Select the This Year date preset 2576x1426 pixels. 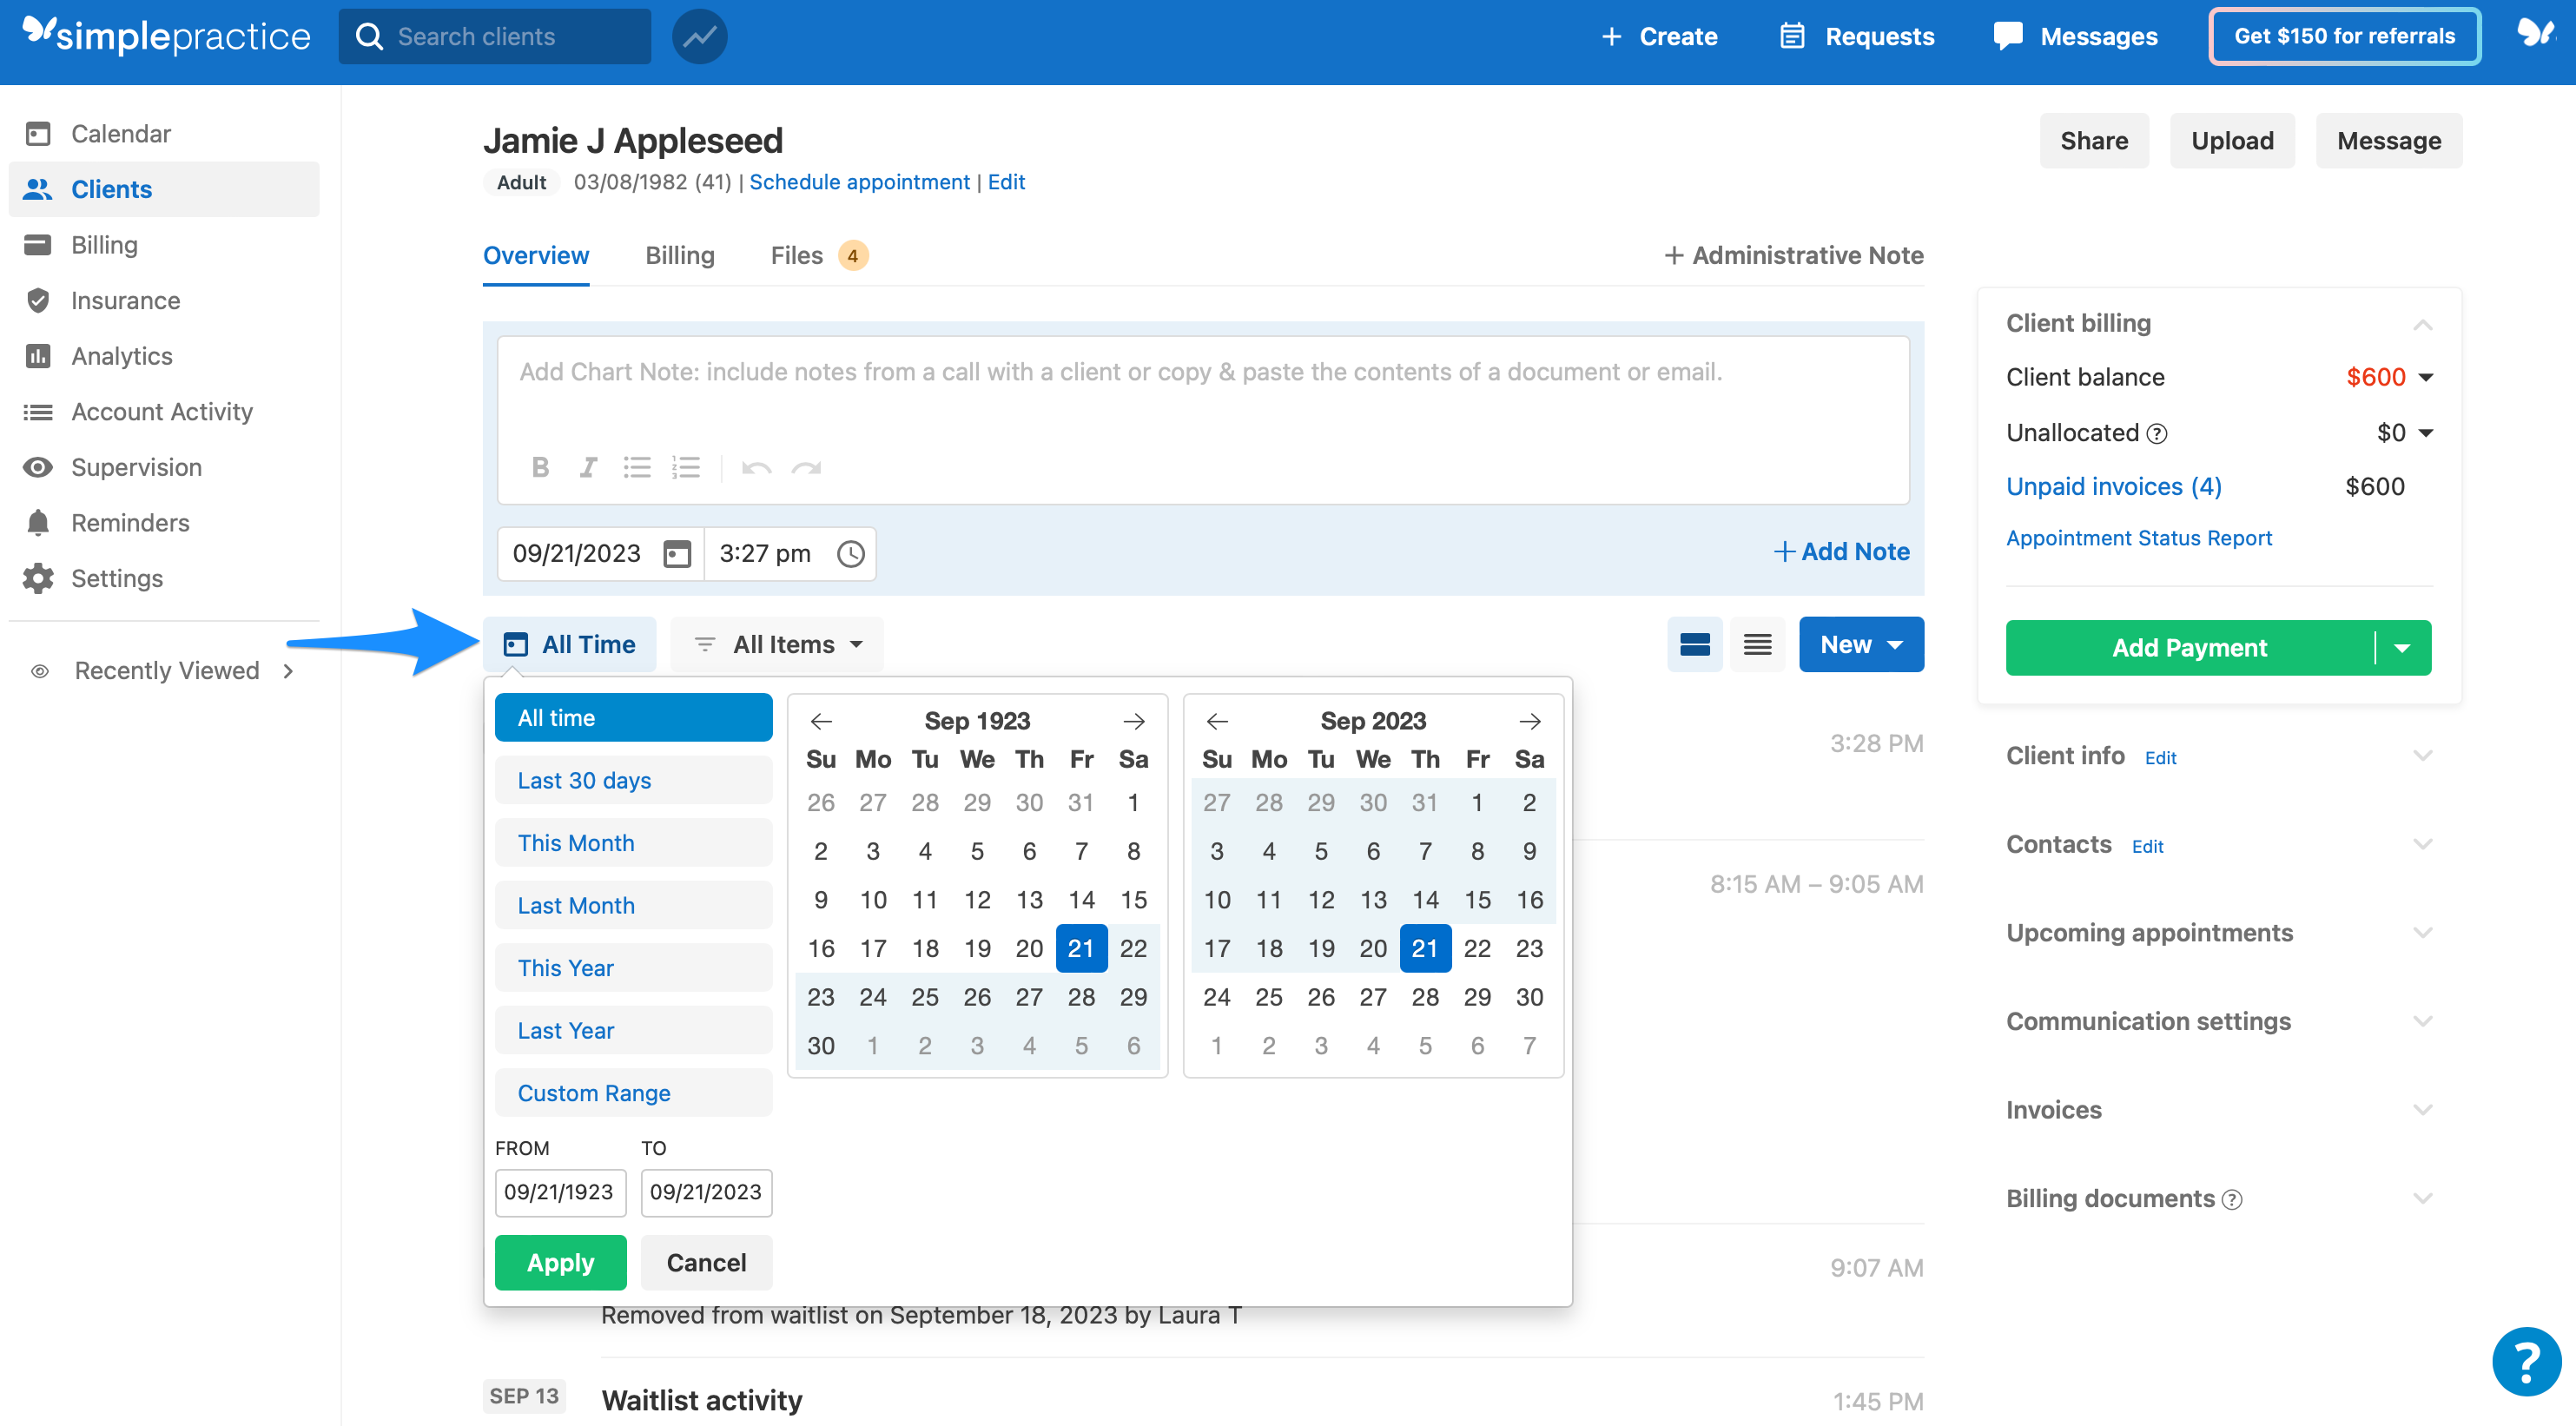(x=633, y=967)
